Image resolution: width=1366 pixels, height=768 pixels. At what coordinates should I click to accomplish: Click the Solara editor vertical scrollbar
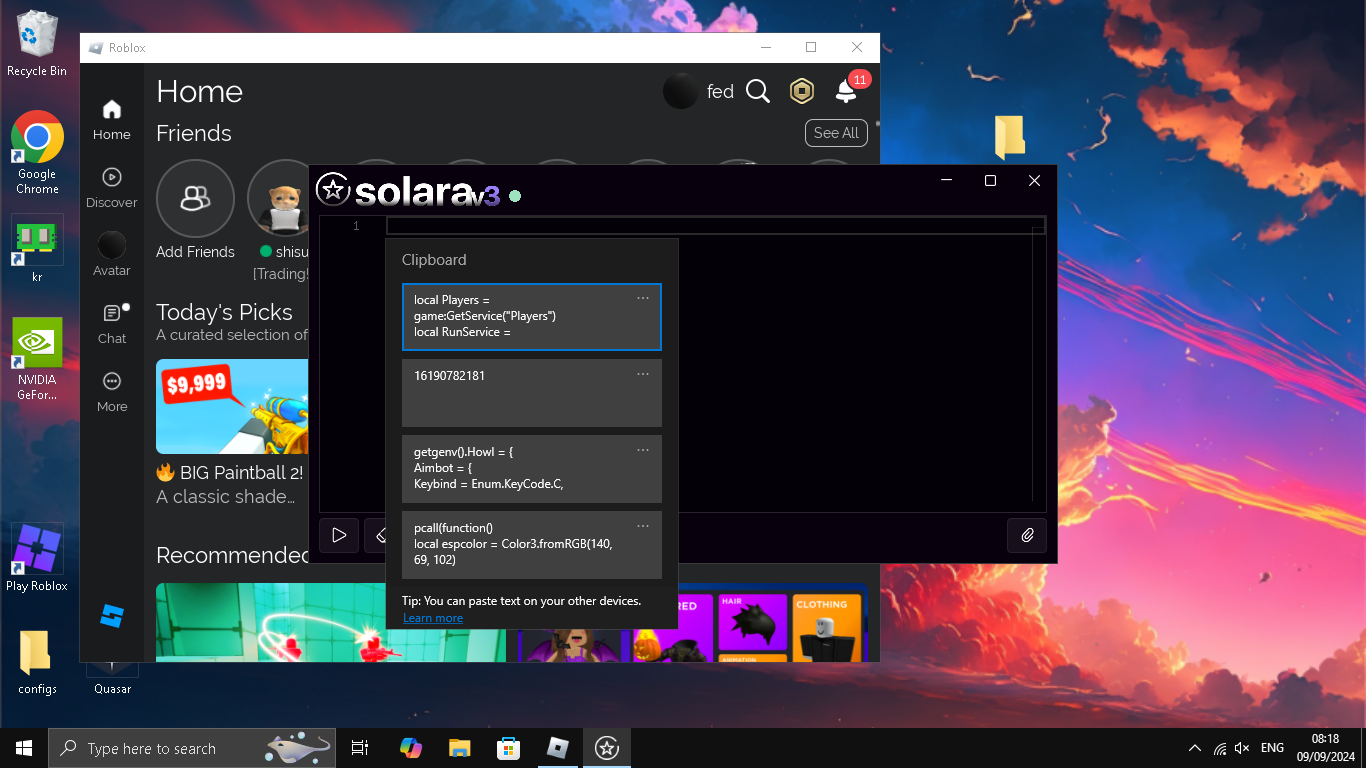pos(1039,365)
